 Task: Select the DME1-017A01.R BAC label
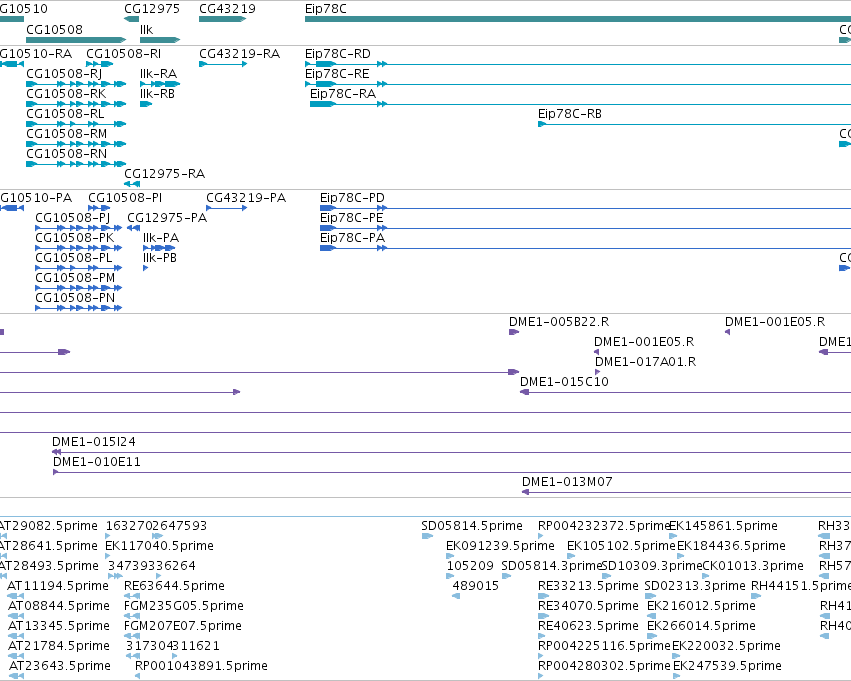(645, 362)
